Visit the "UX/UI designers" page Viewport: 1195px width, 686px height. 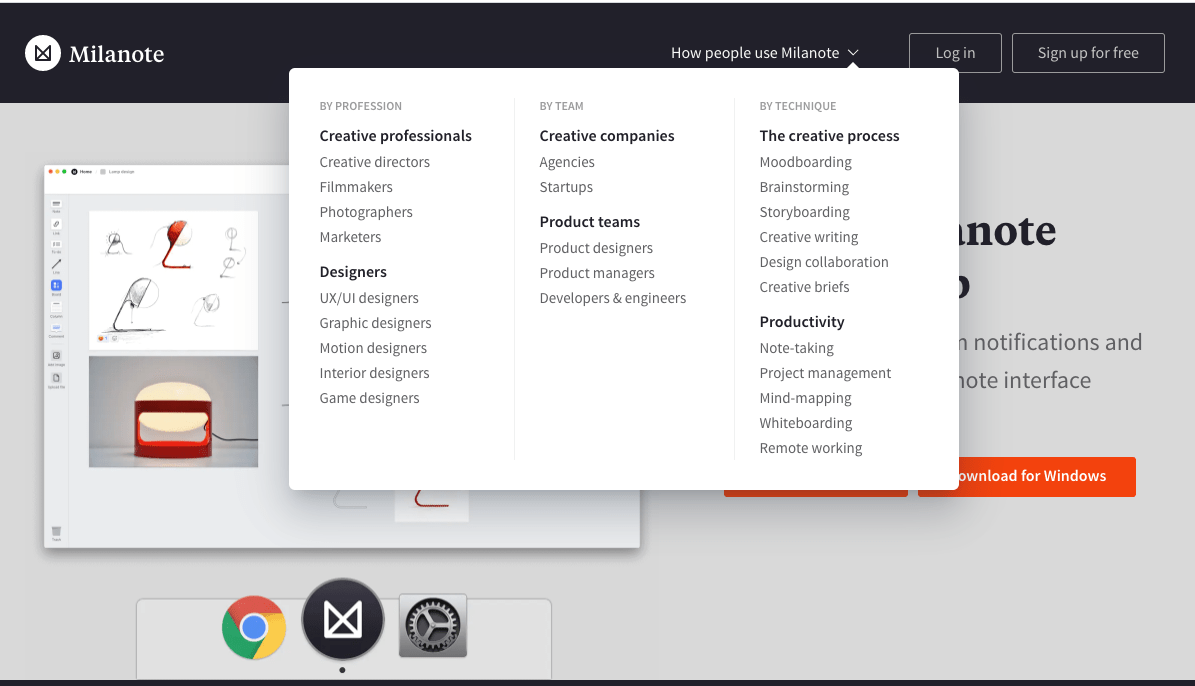tap(369, 297)
